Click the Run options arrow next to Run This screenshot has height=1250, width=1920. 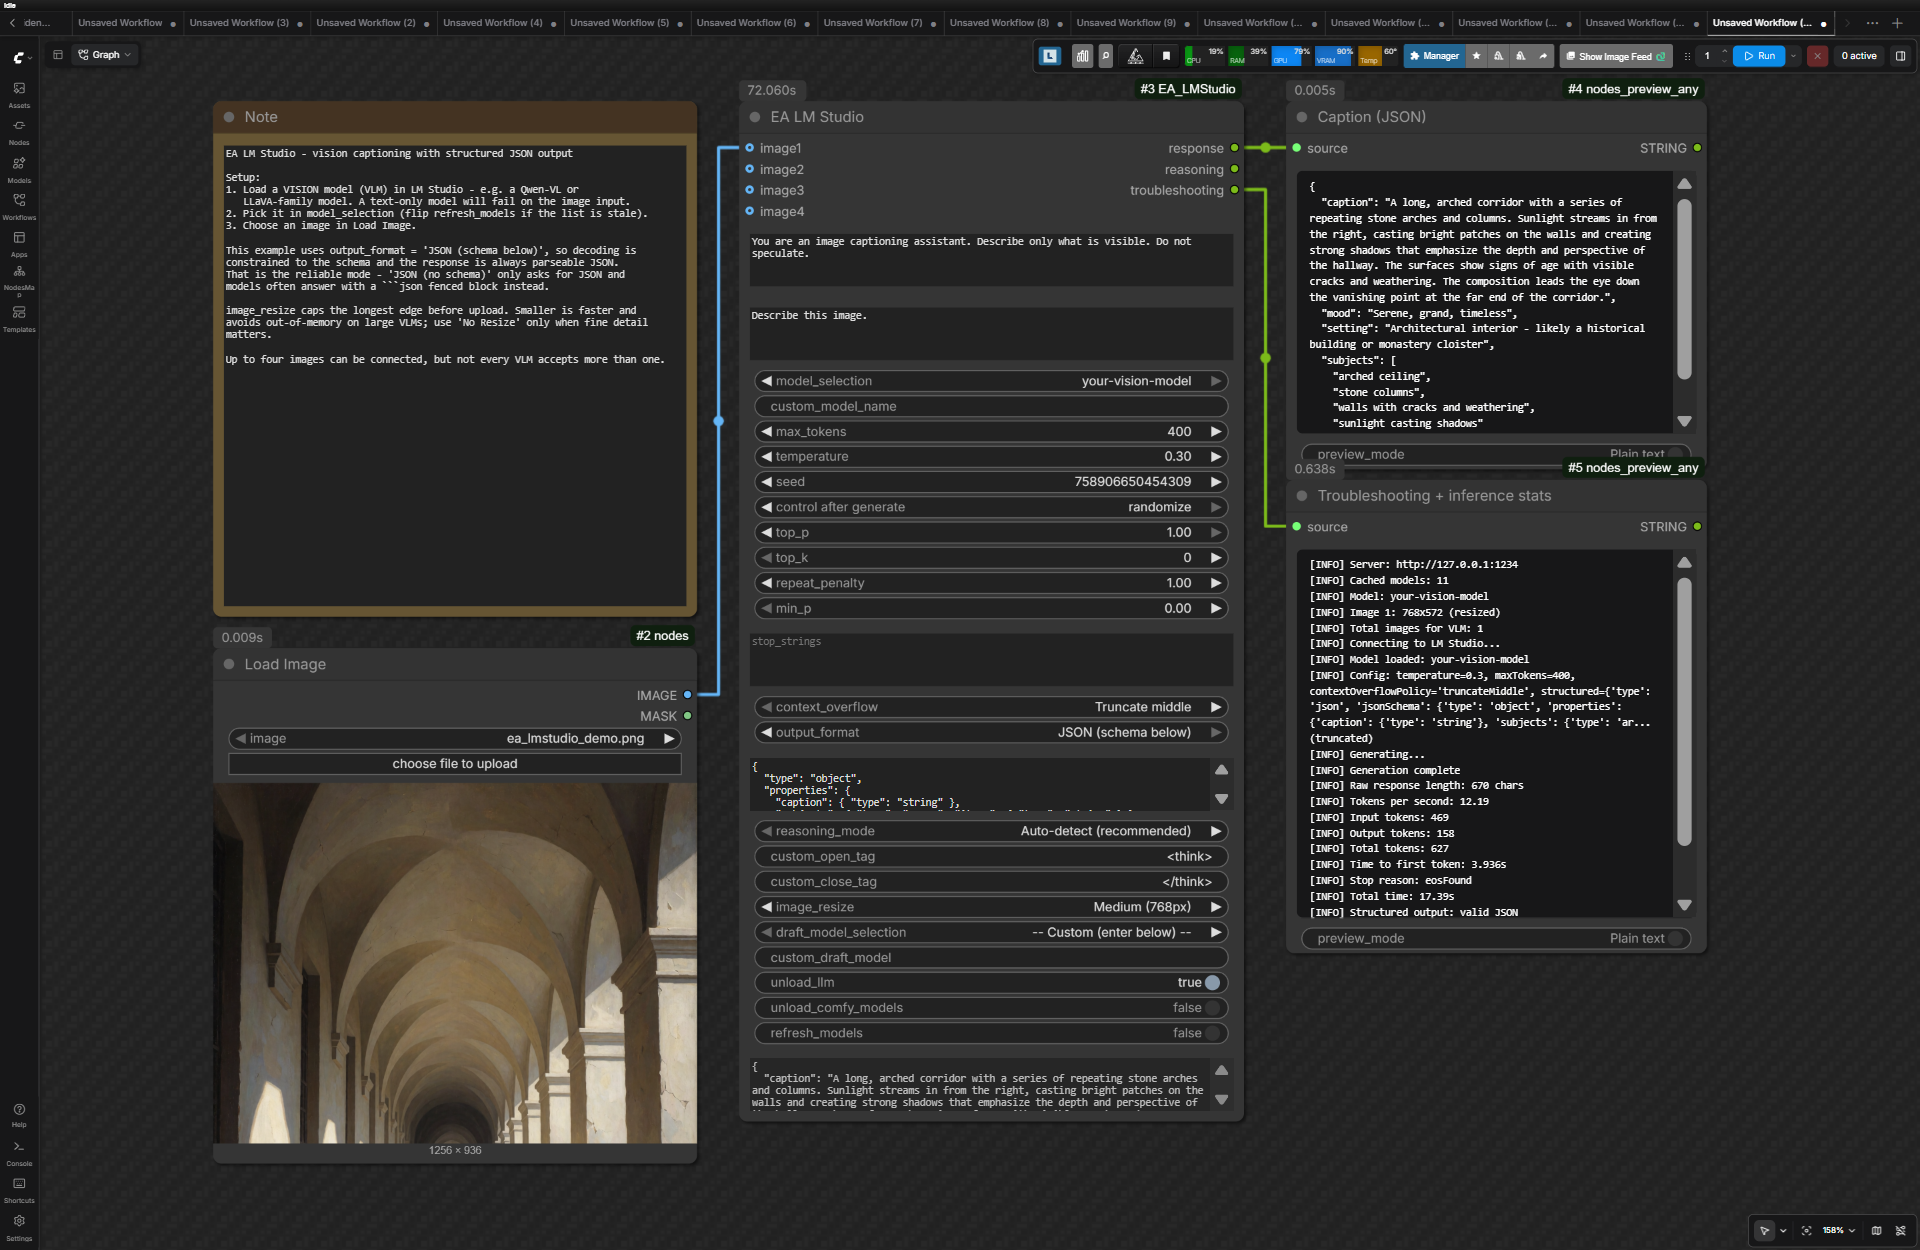click(x=1793, y=56)
